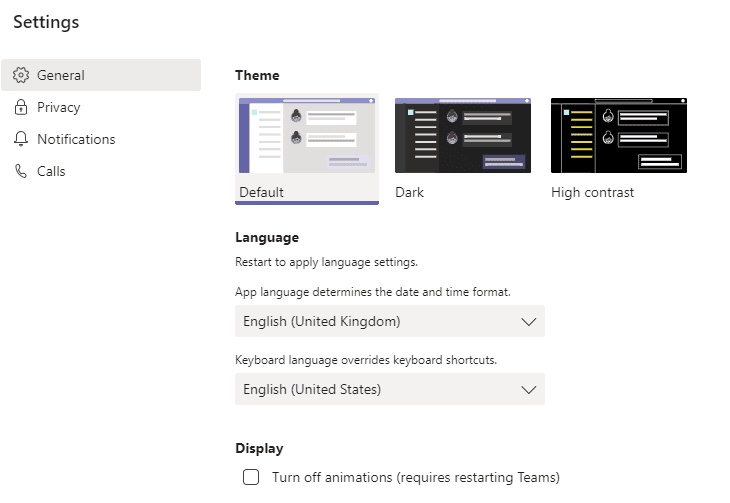730x503 pixels.
Task: Click the High contrast label text
Action: pos(592,192)
